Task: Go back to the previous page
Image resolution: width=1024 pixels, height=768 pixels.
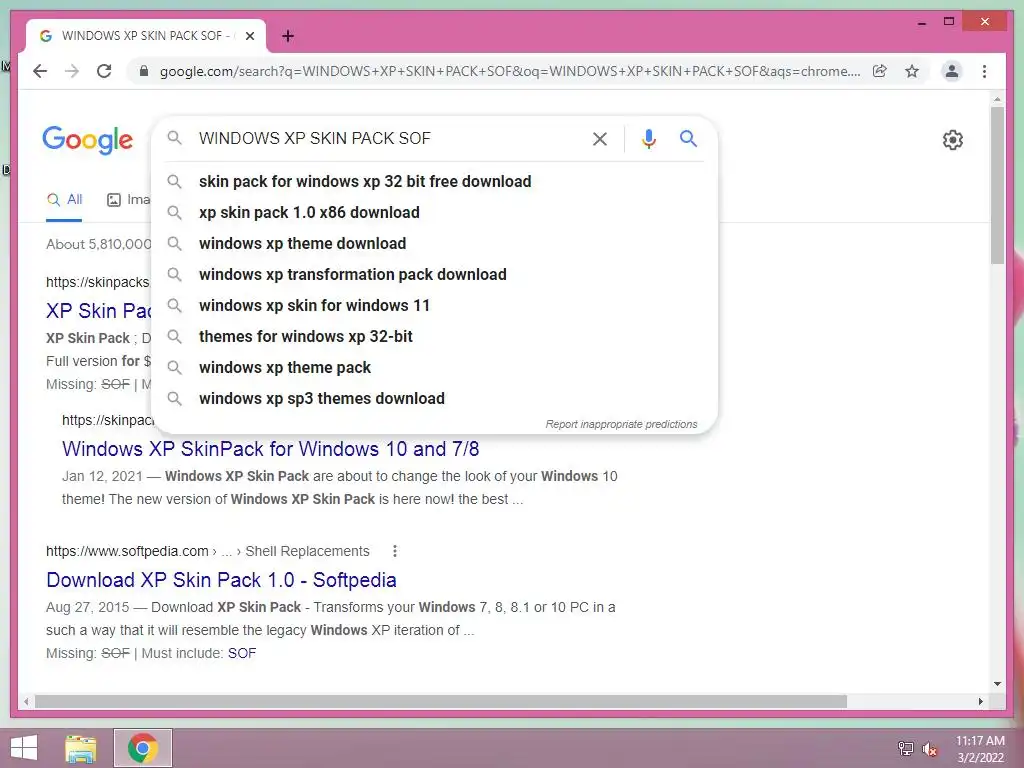Action: 40,71
